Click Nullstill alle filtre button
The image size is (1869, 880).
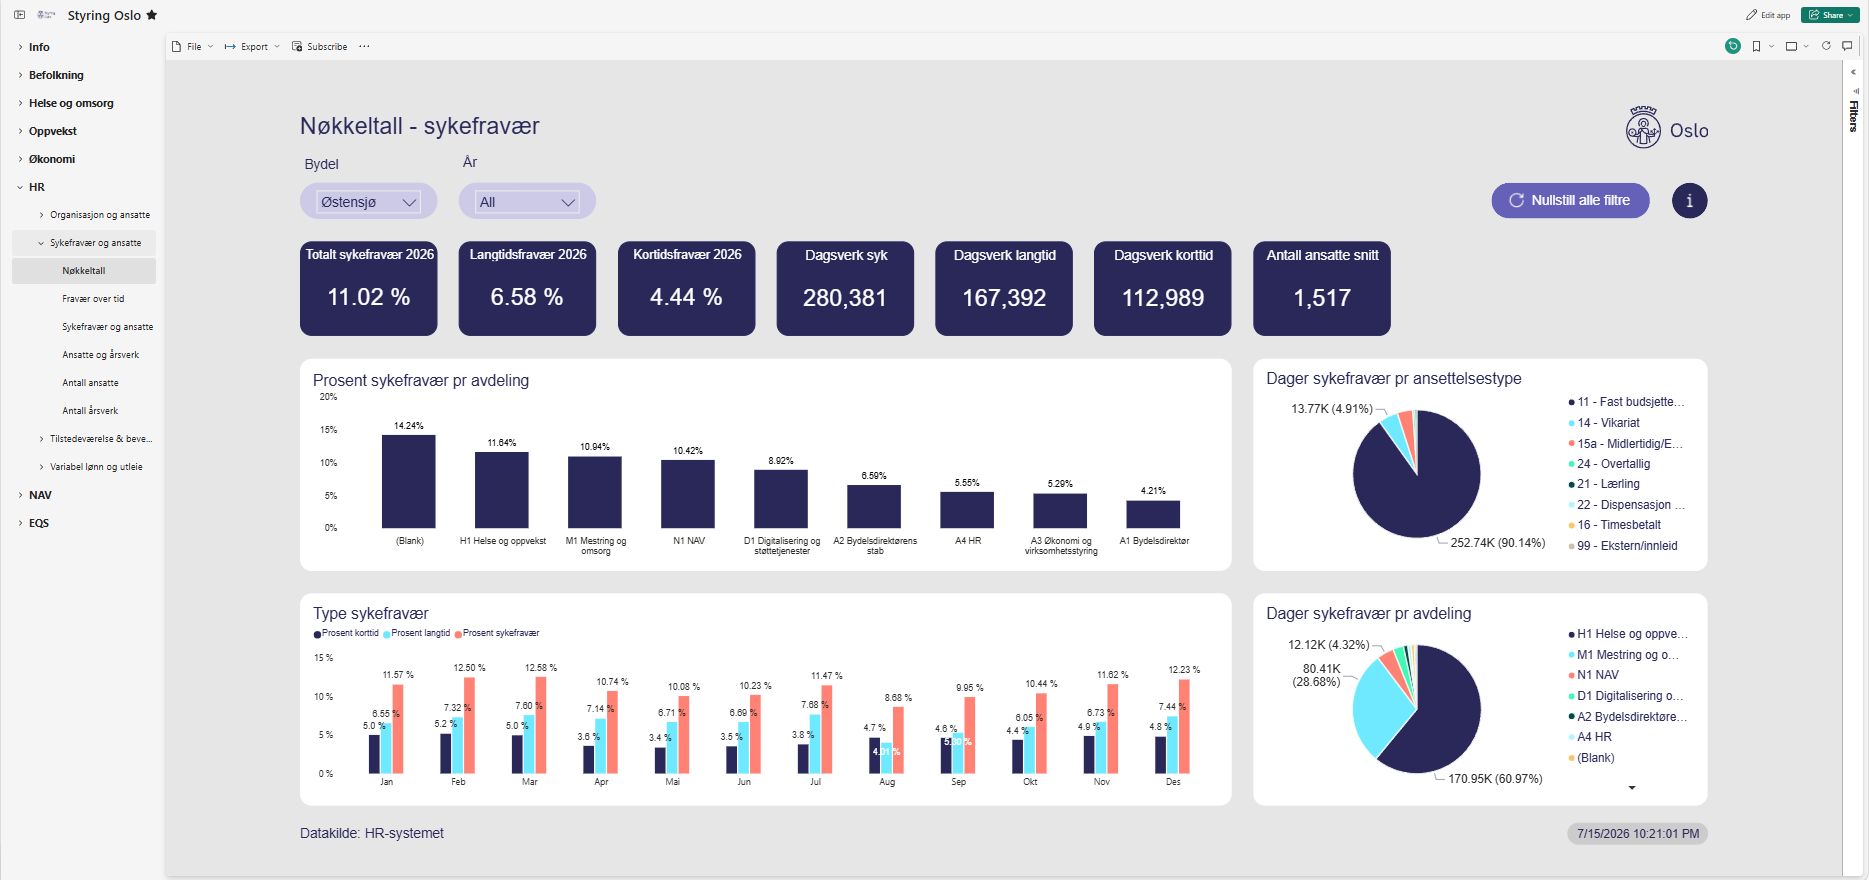coord(1570,200)
